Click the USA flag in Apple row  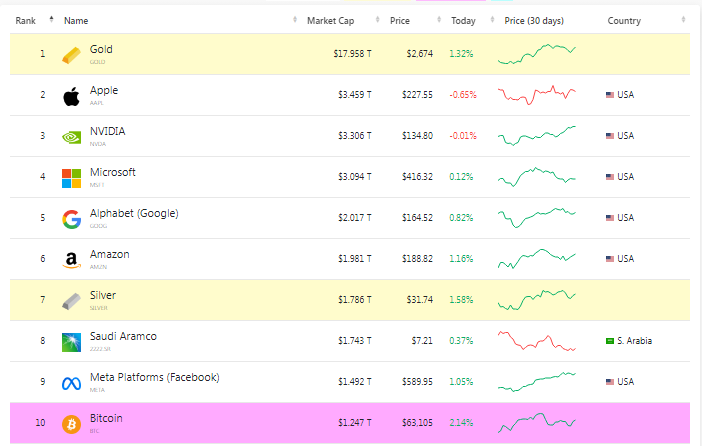pyautogui.click(x=609, y=95)
